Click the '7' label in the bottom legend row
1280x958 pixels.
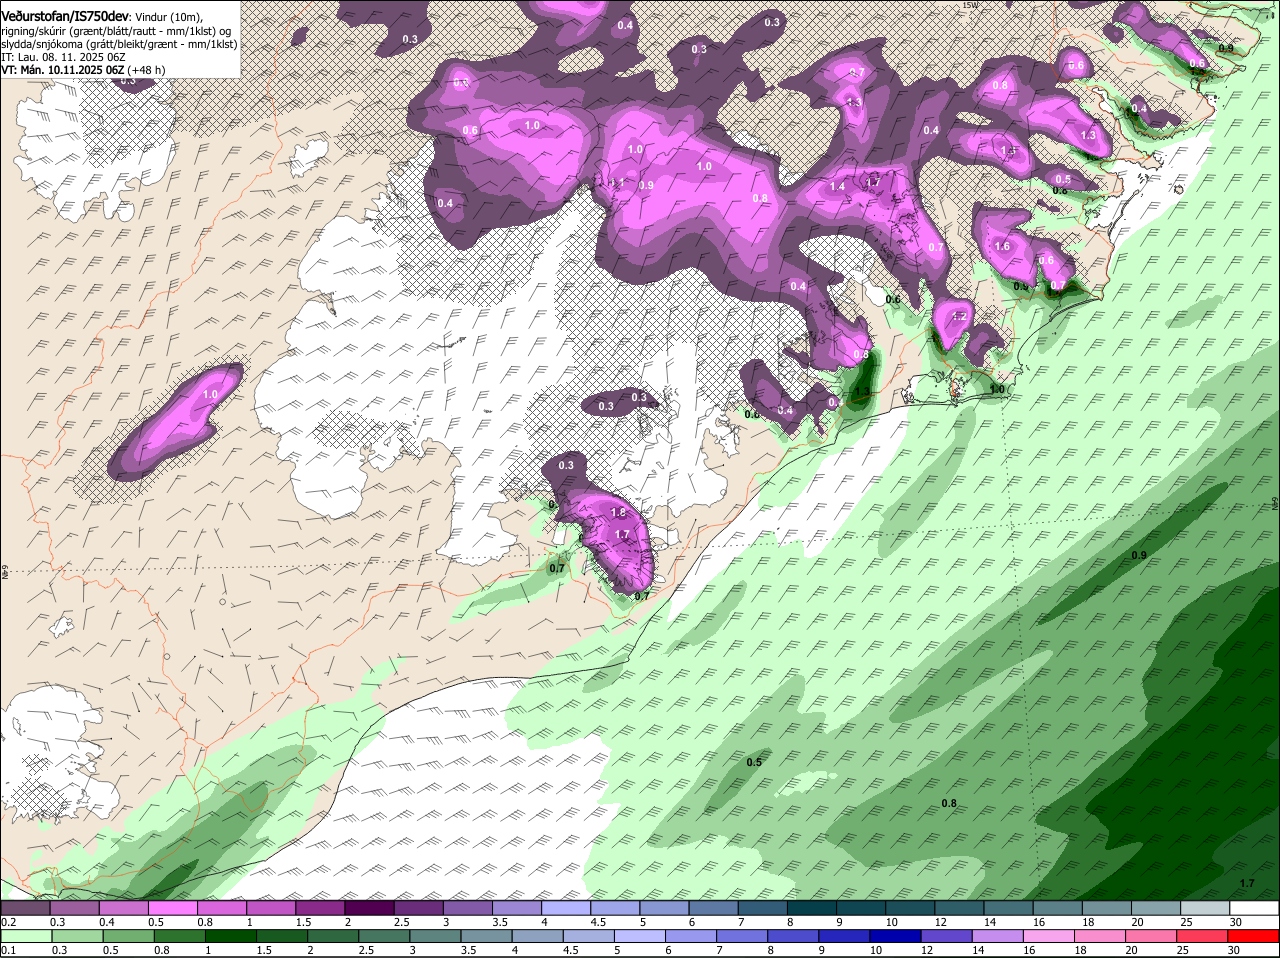(719, 950)
